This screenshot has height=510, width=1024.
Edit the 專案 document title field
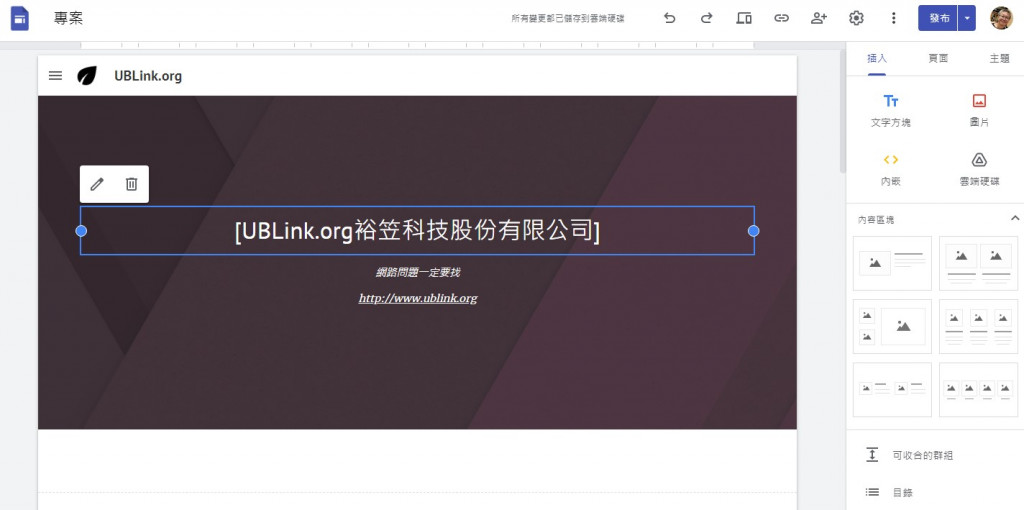click(69, 18)
